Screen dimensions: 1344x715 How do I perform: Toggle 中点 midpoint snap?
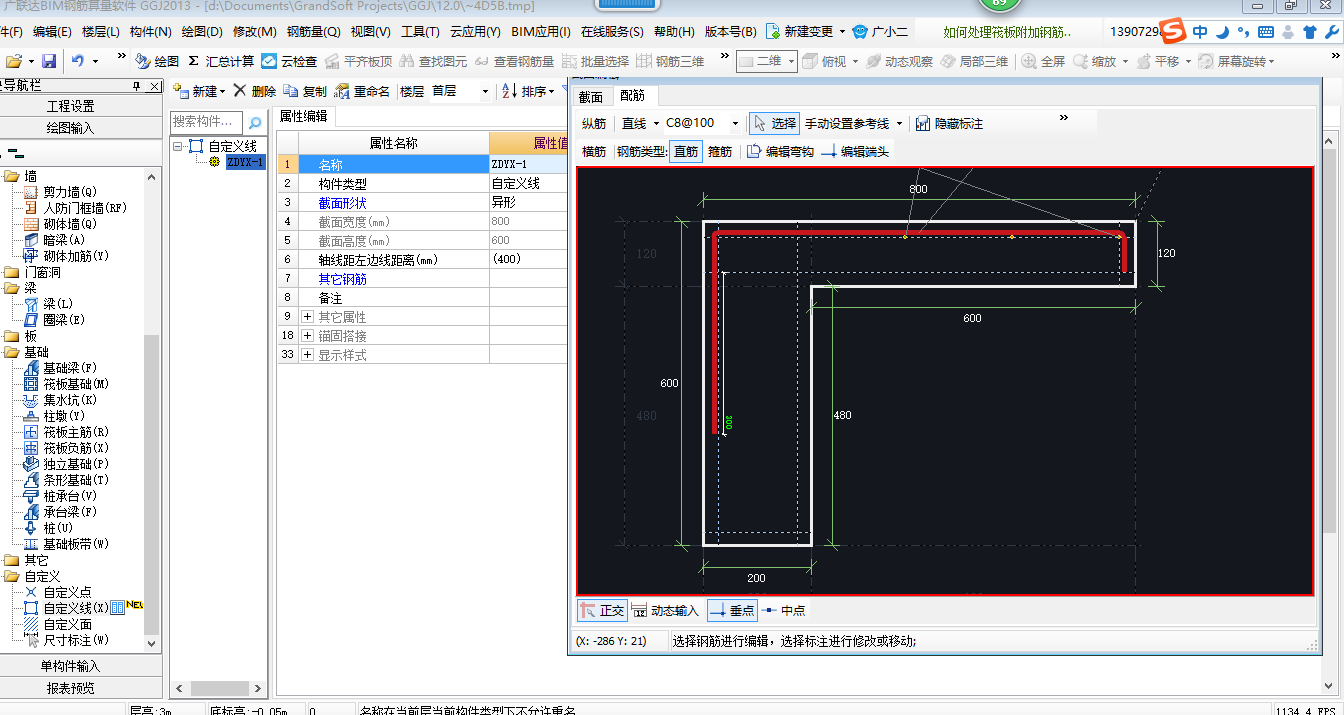784,610
